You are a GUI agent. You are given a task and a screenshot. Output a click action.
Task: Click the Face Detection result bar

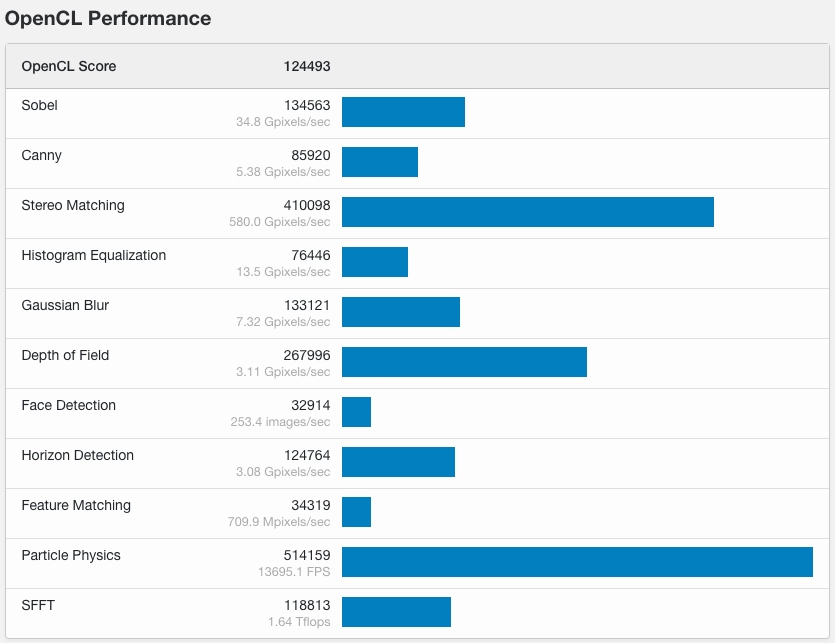[x=356, y=412]
